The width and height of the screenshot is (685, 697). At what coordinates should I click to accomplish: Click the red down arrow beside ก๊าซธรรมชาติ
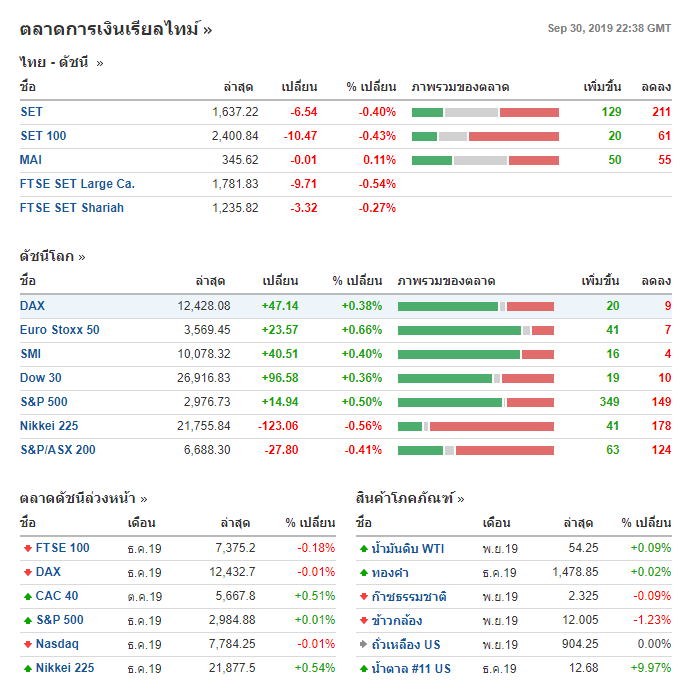point(363,596)
